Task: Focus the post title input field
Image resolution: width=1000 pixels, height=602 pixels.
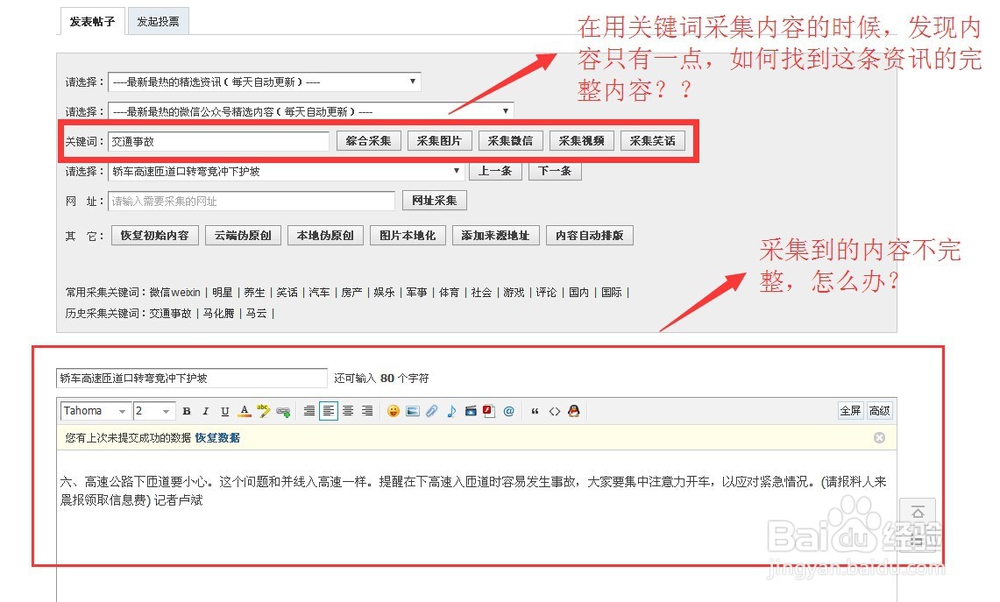Action: tap(192, 378)
